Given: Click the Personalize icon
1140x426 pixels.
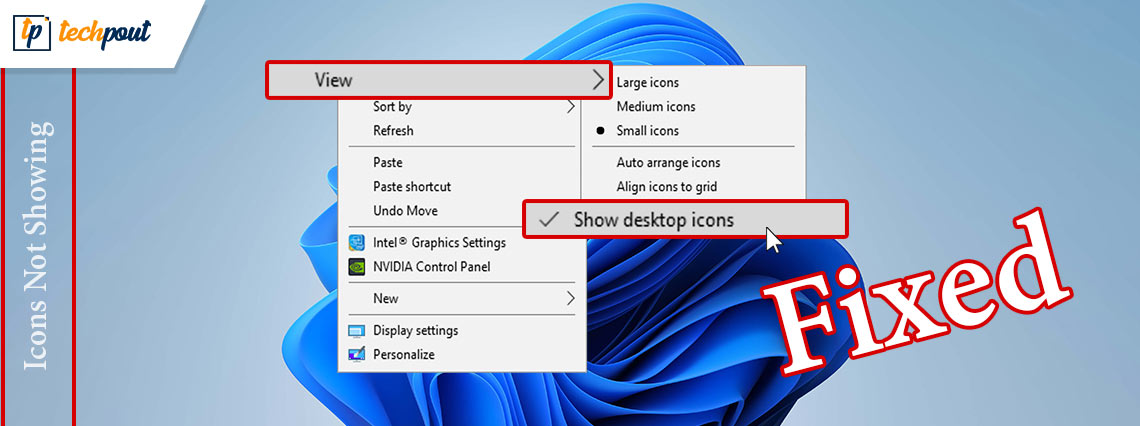Looking at the screenshot, I should (x=357, y=355).
